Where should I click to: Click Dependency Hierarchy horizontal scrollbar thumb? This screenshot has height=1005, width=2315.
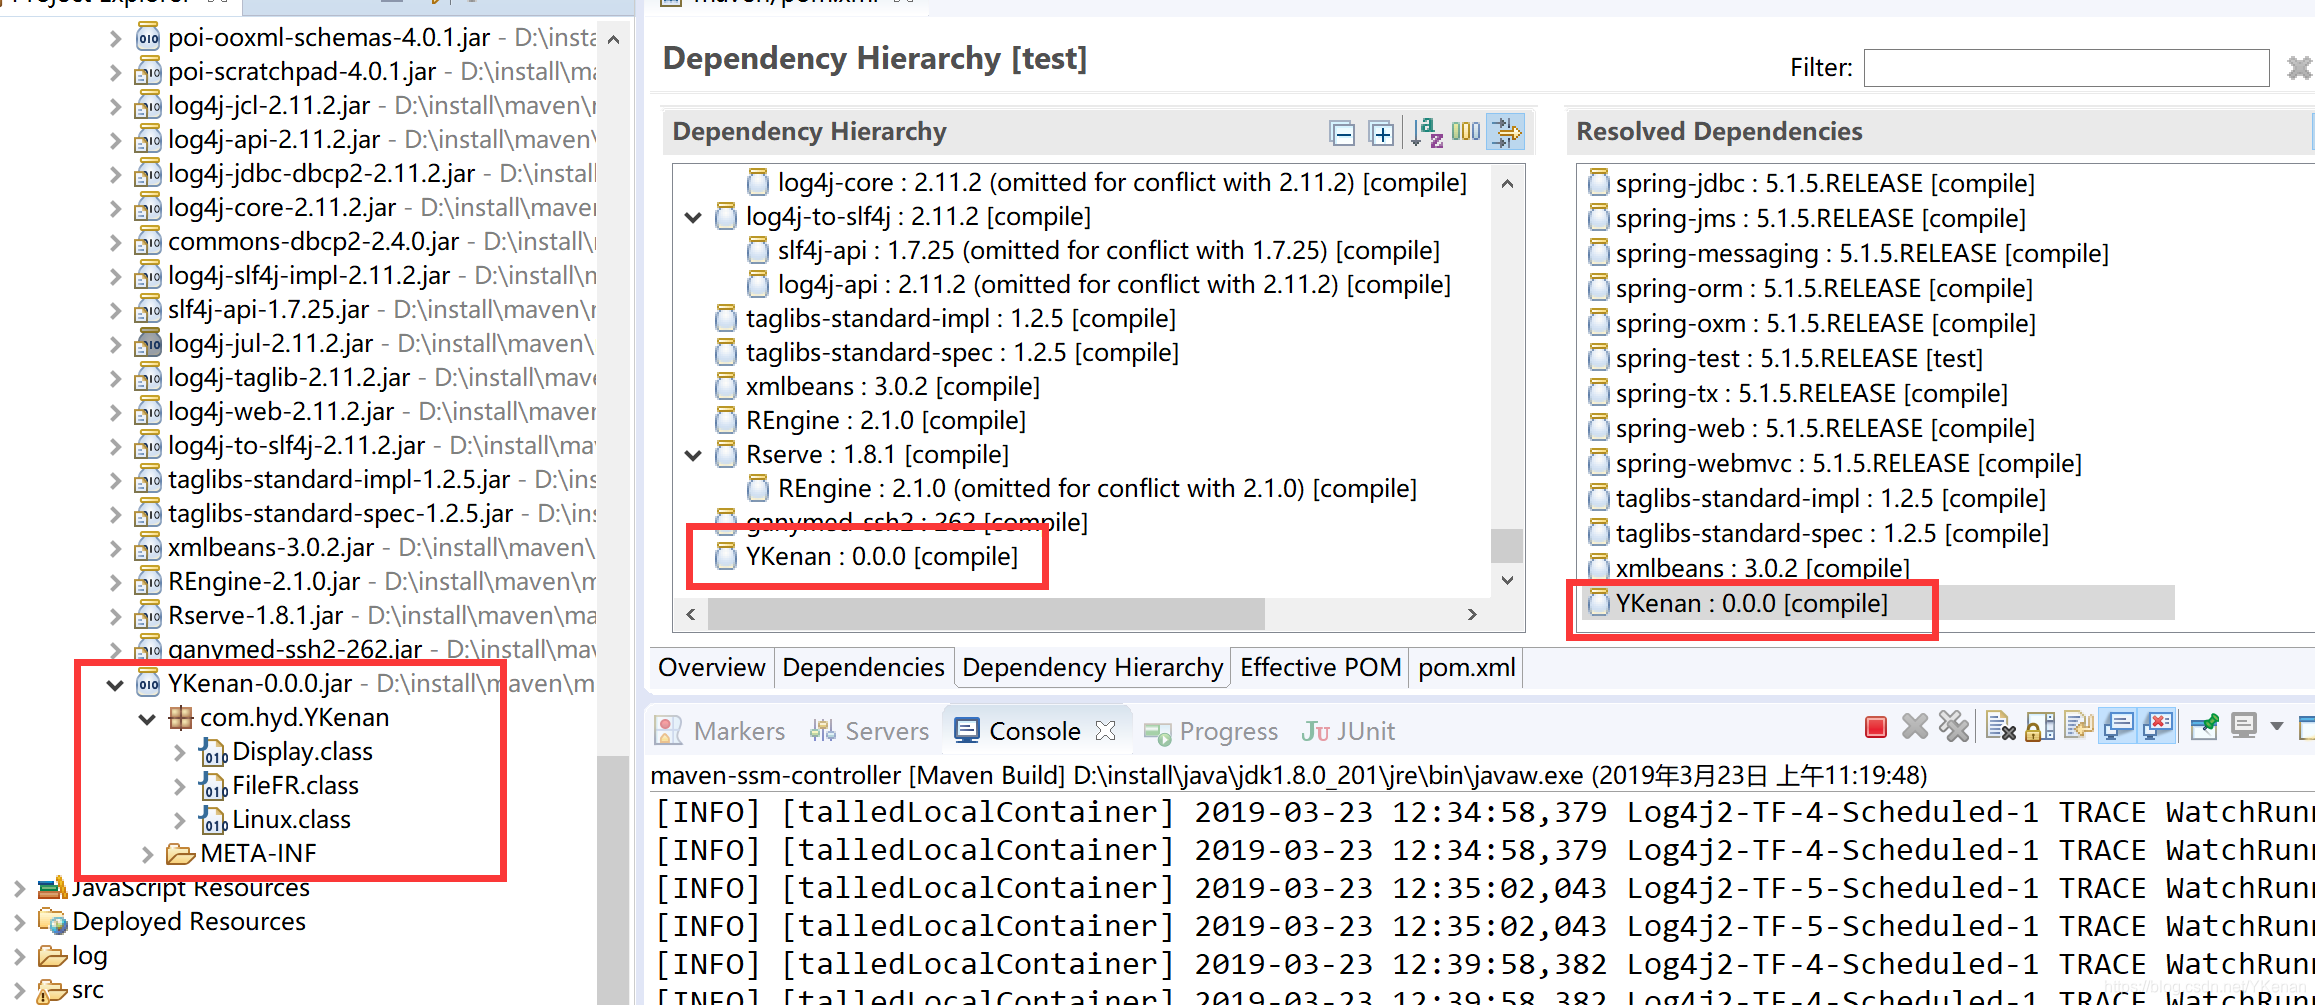tap(986, 614)
